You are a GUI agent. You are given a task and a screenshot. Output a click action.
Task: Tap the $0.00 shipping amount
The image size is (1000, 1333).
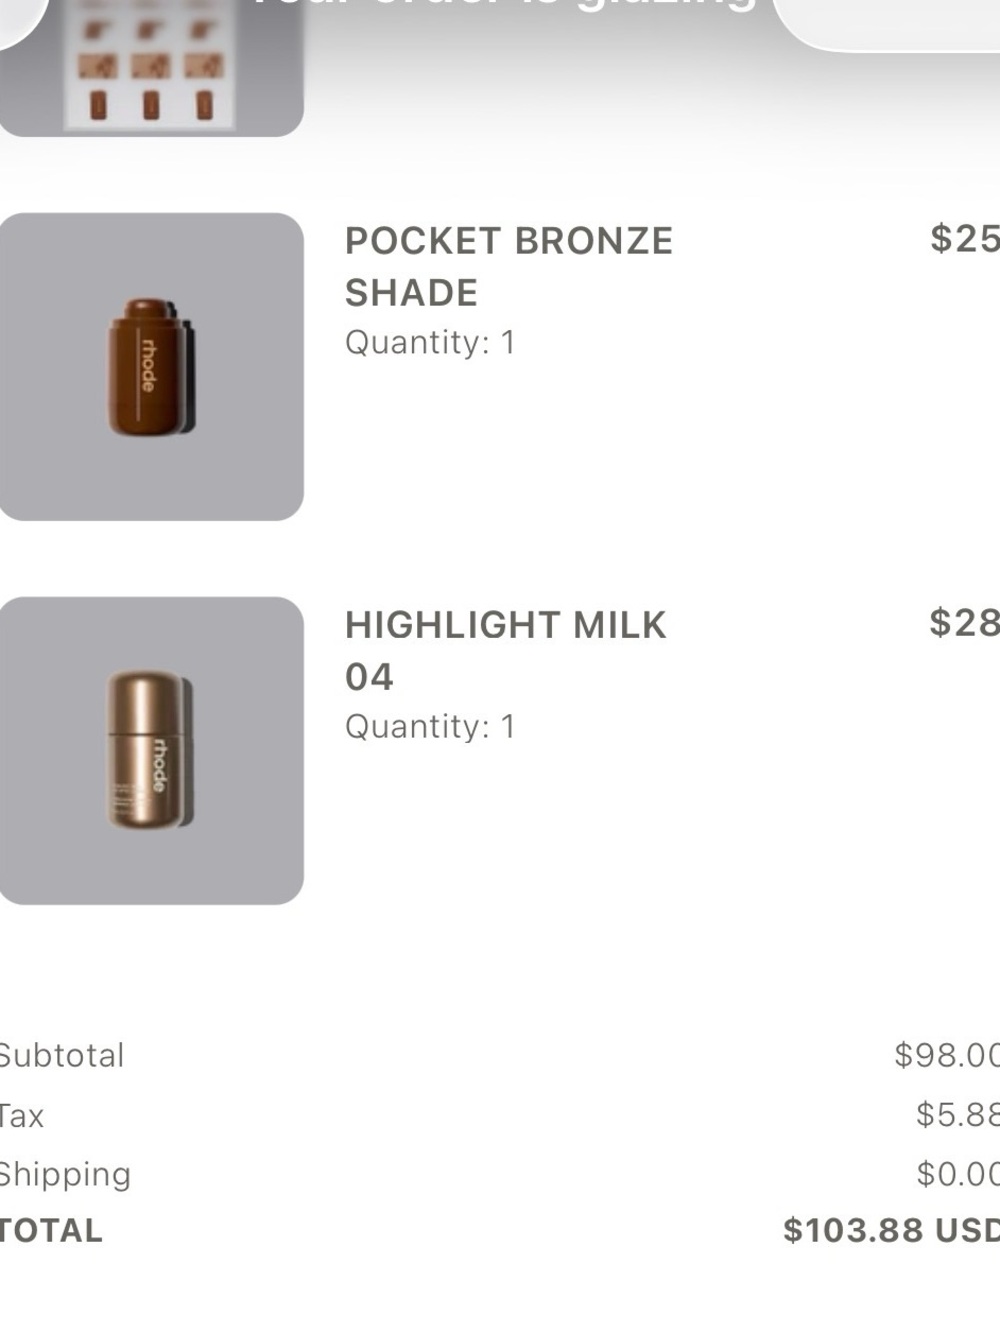coord(957,1173)
